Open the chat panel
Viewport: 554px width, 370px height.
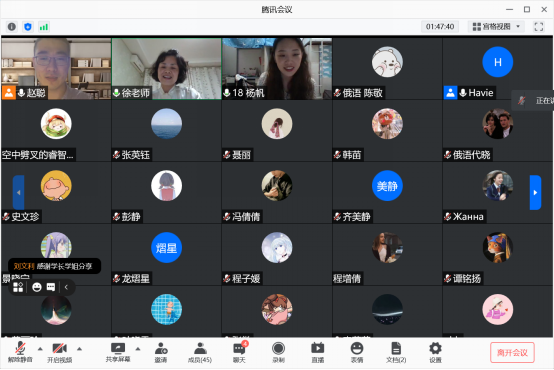click(239, 352)
